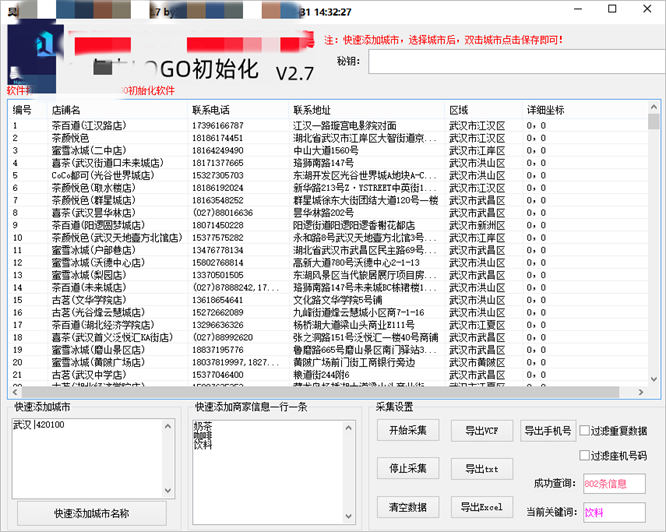Sort by the 详细坐标 column header
The height and width of the screenshot is (532, 666).
coord(545,110)
